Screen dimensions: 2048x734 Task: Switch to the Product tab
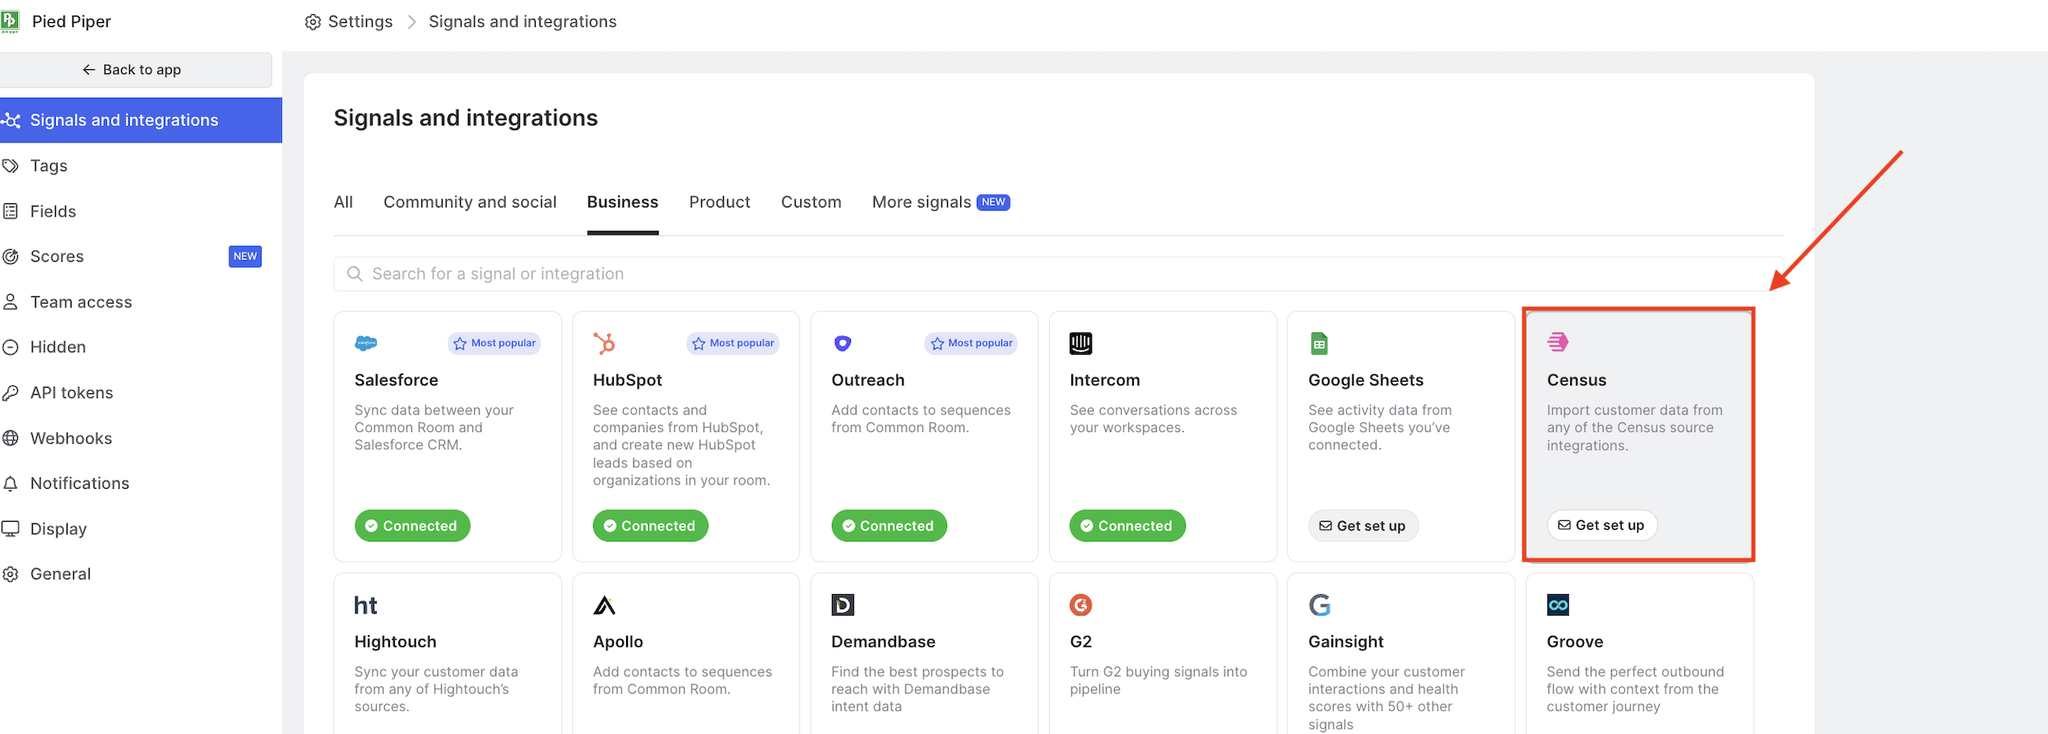(x=720, y=202)
